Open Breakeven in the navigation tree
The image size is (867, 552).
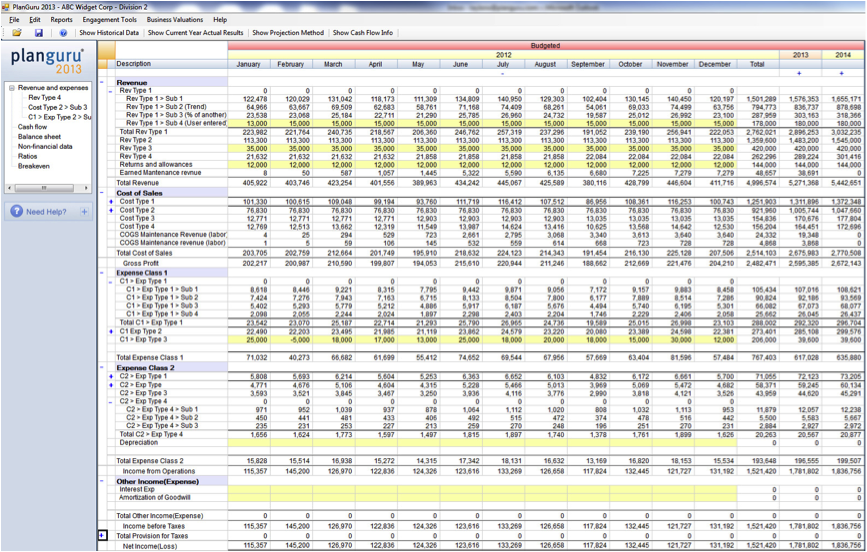[x=33, y=166]
